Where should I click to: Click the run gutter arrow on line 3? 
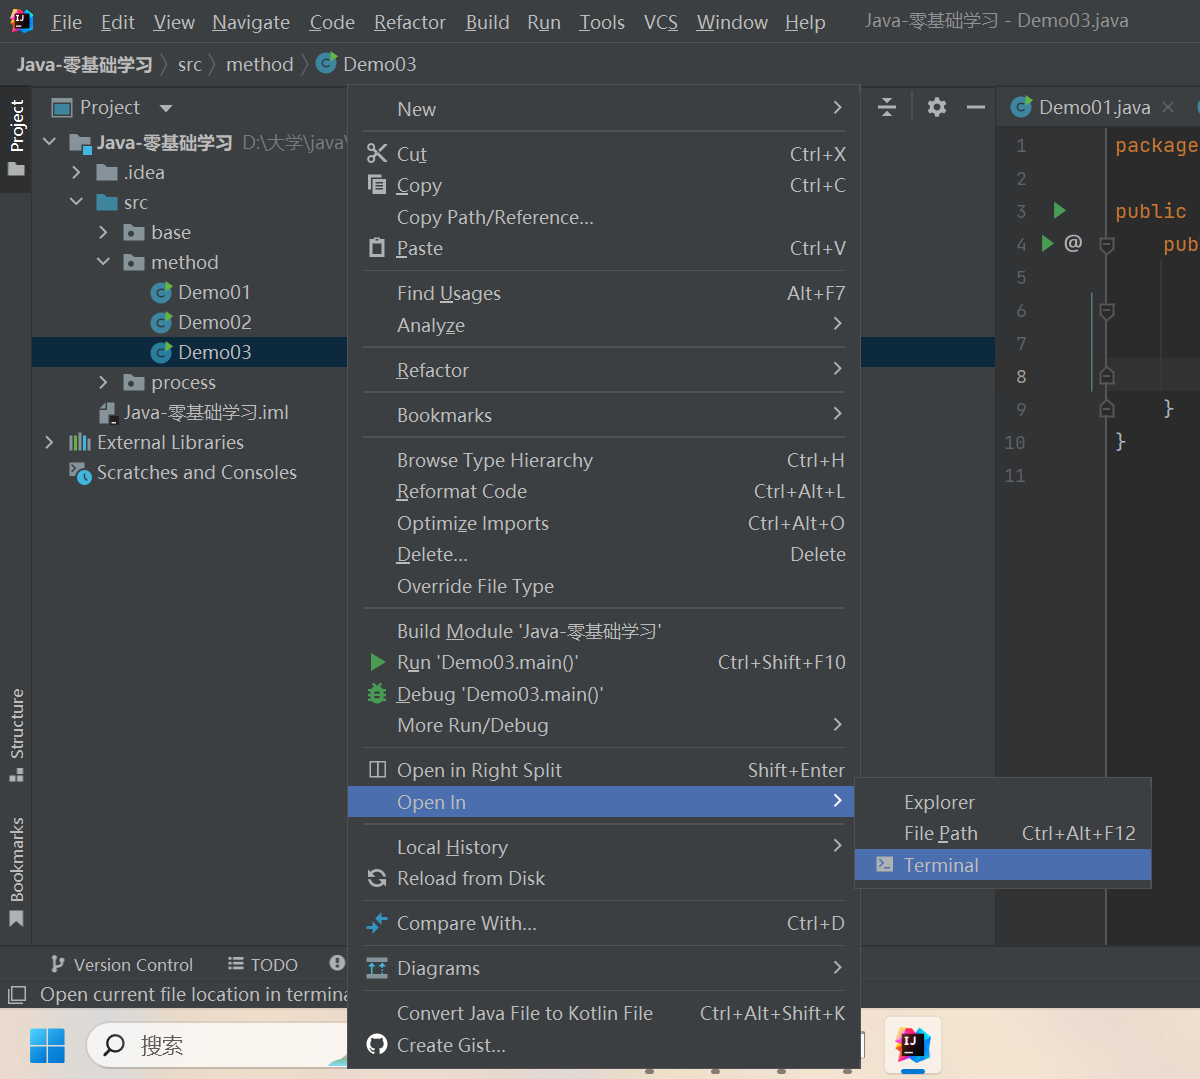(x=1059, y=210)
